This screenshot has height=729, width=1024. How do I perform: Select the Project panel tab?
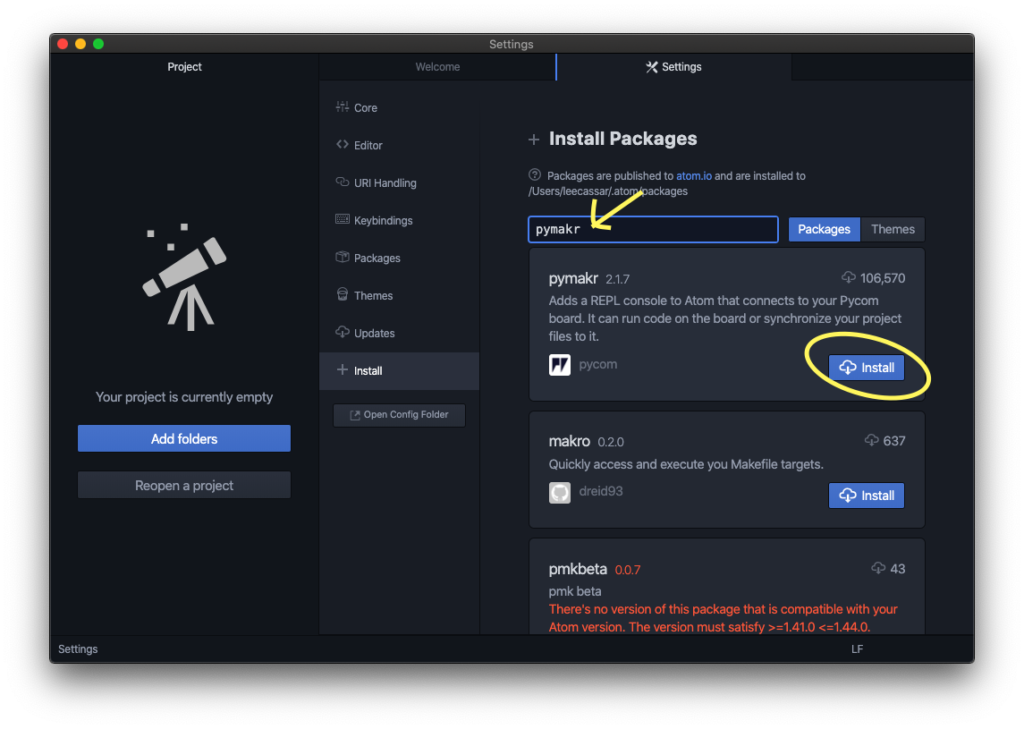click(x=184, y=67)
